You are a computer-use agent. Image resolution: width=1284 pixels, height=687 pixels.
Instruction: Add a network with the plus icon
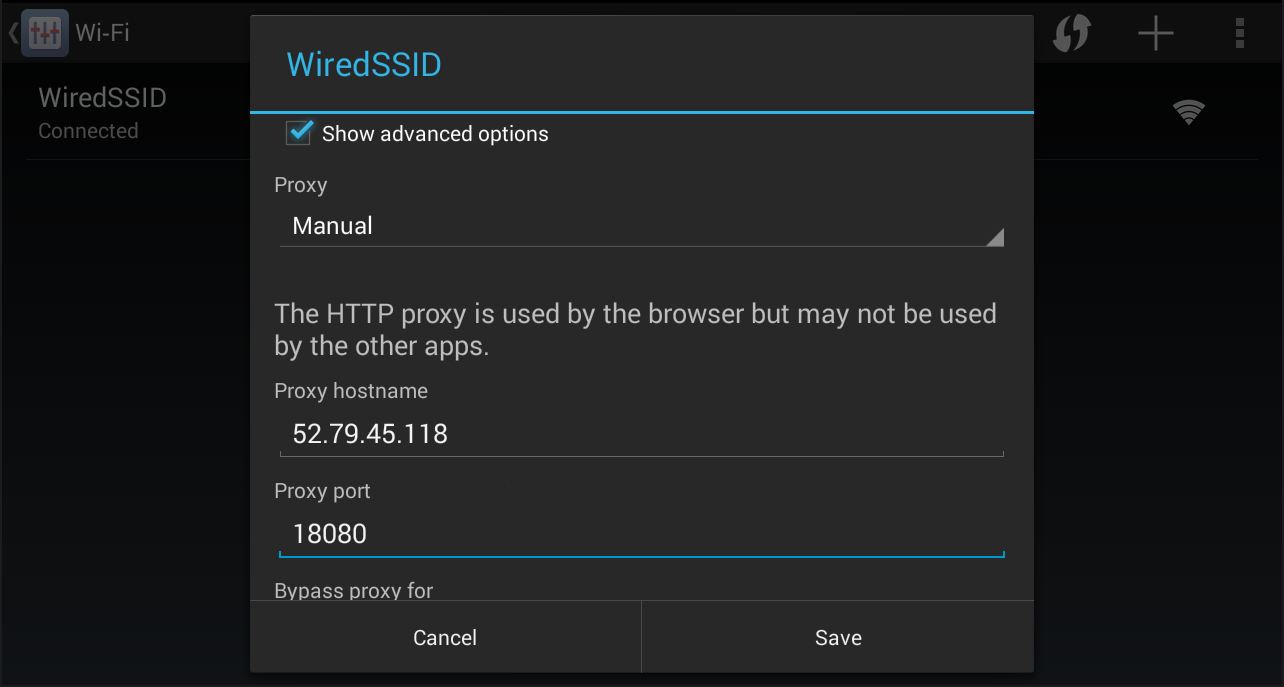1155,34
